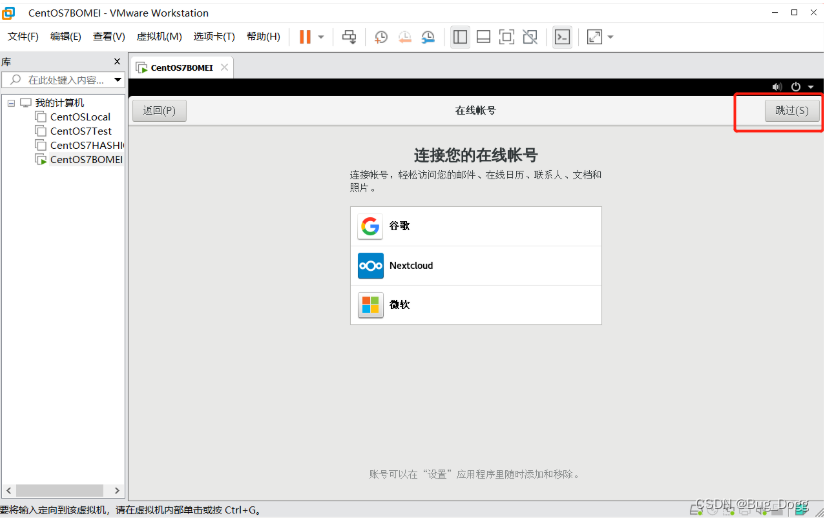The image size is (824, 521).
Task: Click the 跳过(S) skip button
Action: point(792,110)
